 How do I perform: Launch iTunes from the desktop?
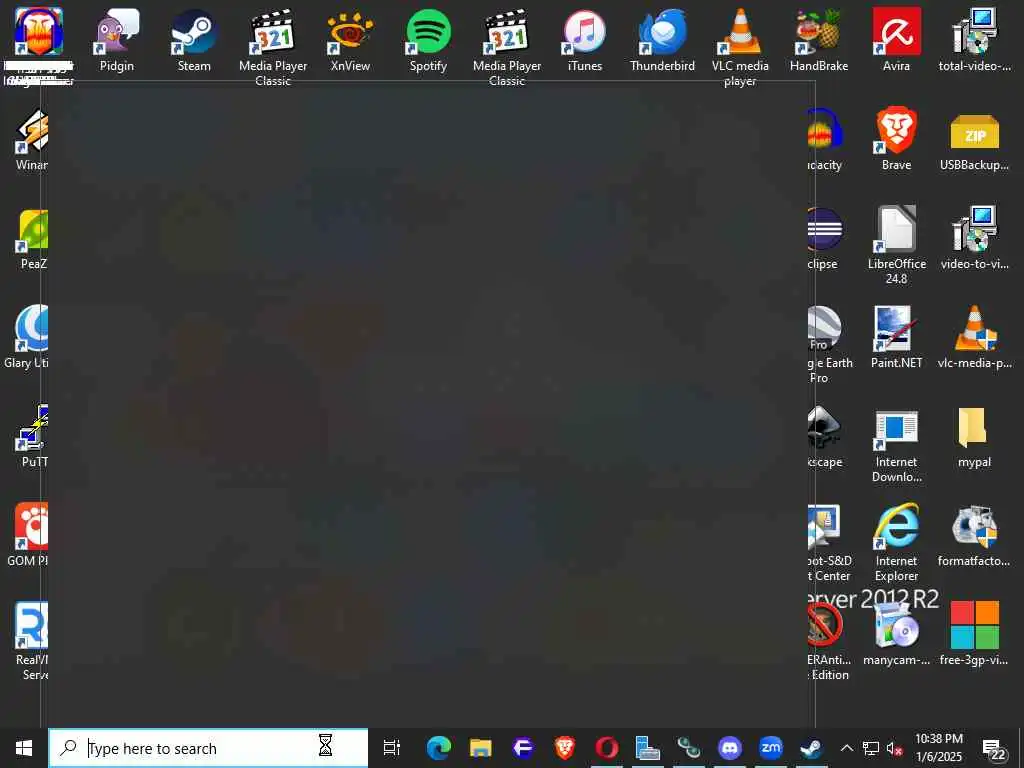click(584, 40)
